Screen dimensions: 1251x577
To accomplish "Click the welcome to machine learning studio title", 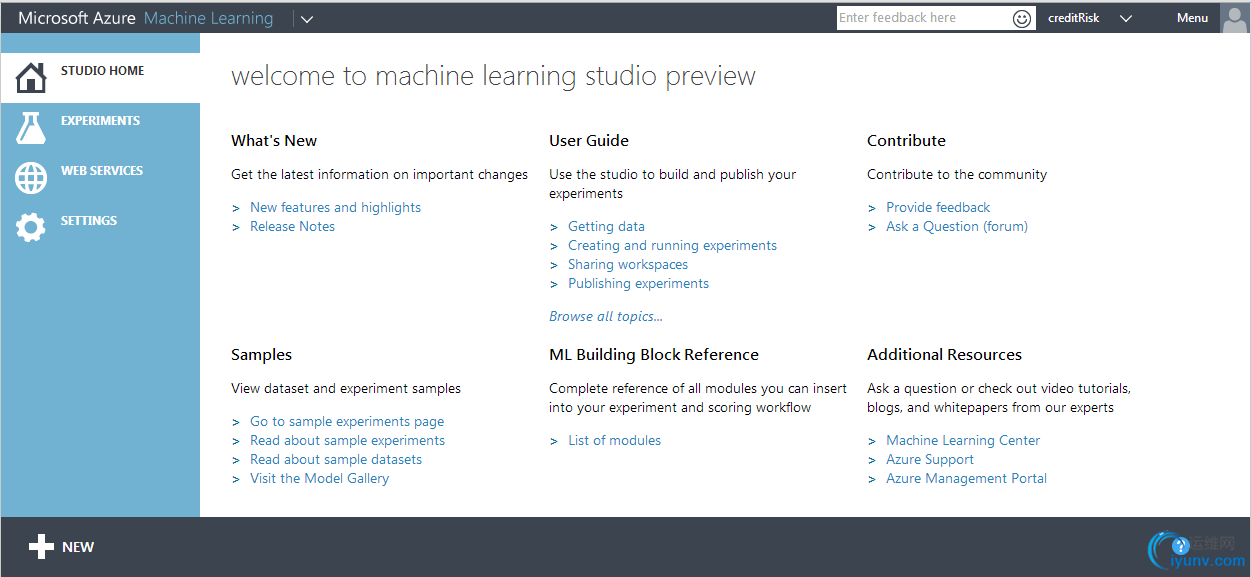I will point(493,76).
